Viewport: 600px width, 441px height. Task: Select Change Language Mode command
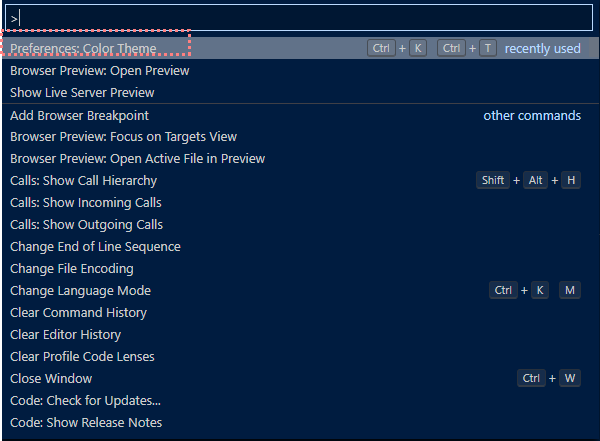(300, 291)
